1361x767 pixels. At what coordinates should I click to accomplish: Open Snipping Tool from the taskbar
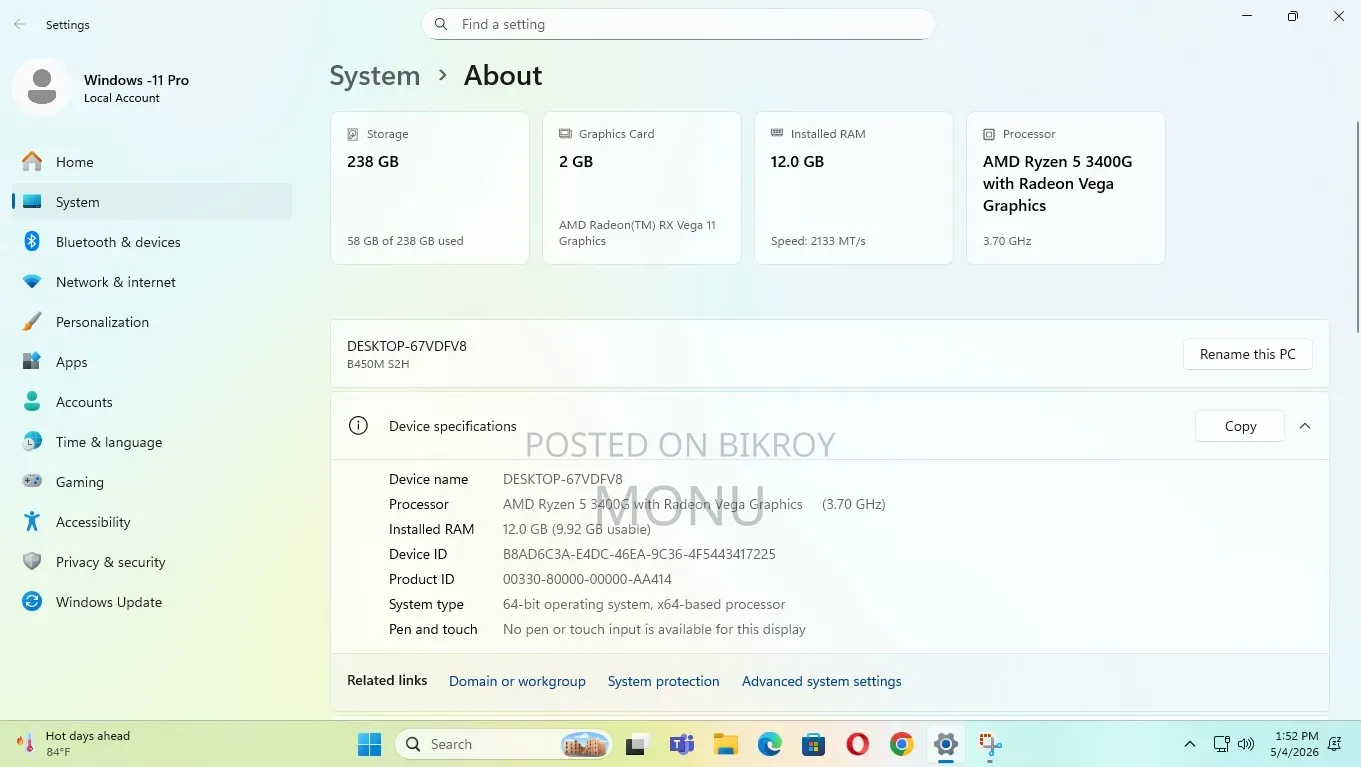[x=990, y=744]
